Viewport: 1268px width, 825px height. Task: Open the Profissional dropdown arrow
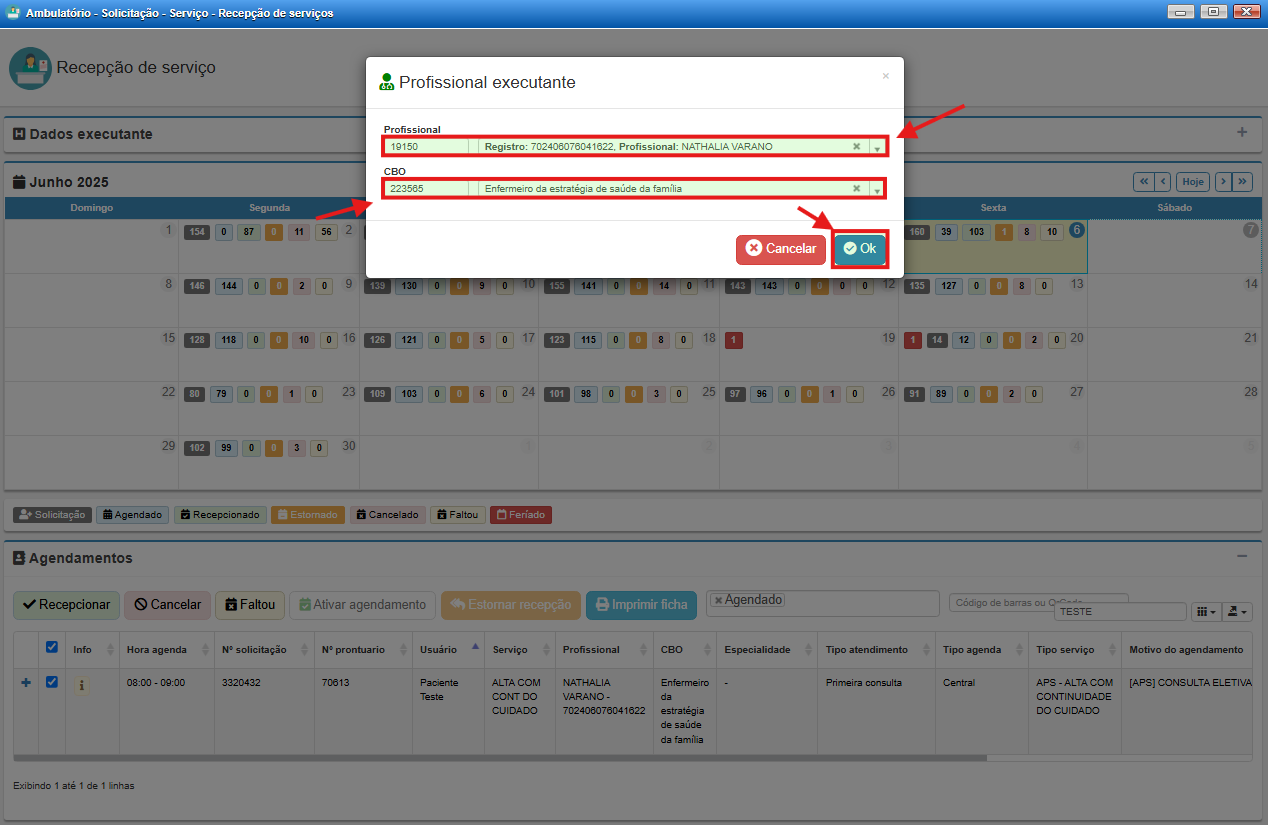[x=877, y=147]
